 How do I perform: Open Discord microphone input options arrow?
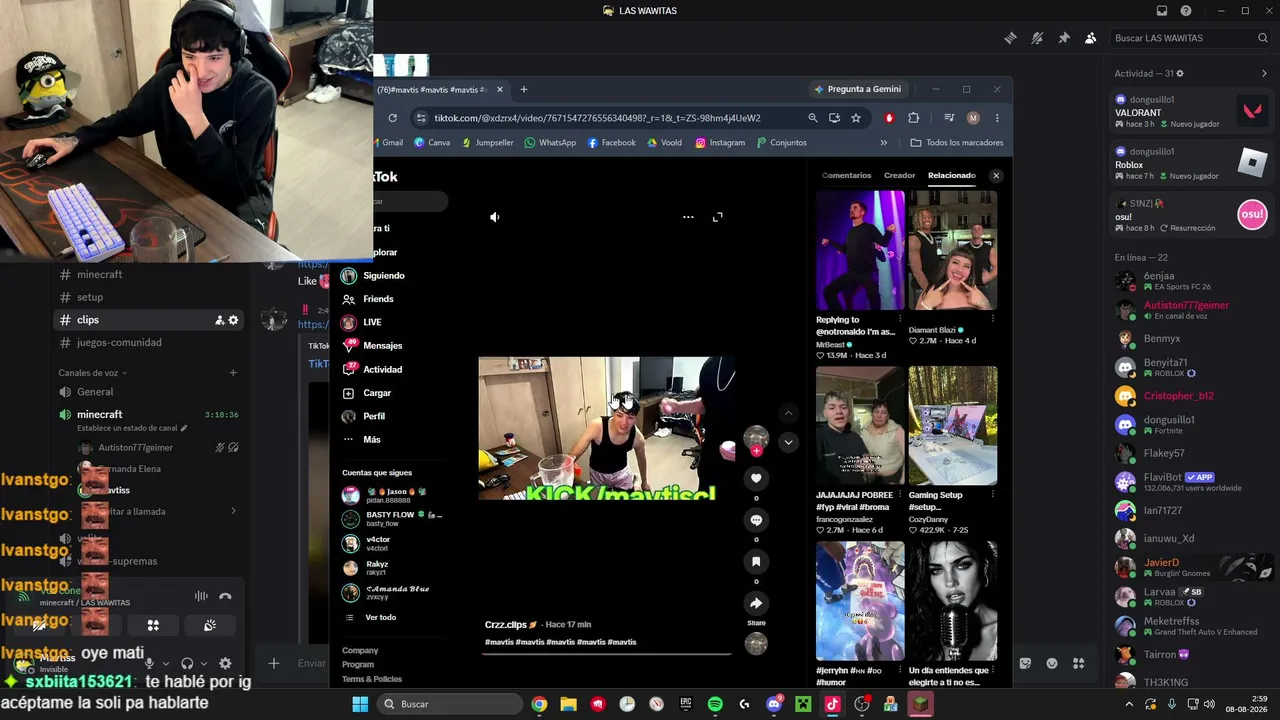[165, 663]
